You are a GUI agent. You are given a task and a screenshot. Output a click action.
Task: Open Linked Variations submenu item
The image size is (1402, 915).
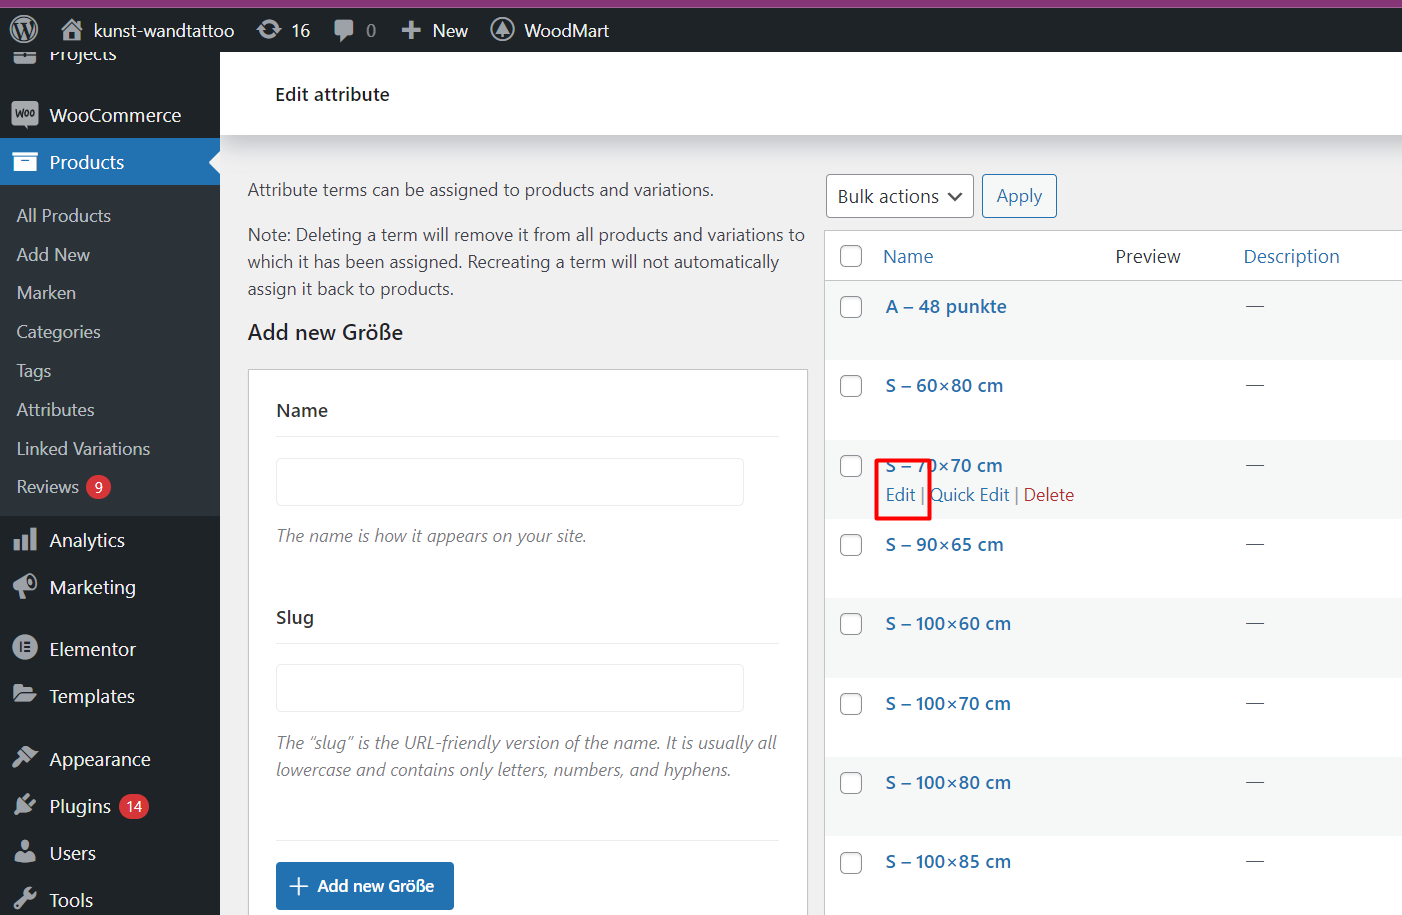coord(83,448)
